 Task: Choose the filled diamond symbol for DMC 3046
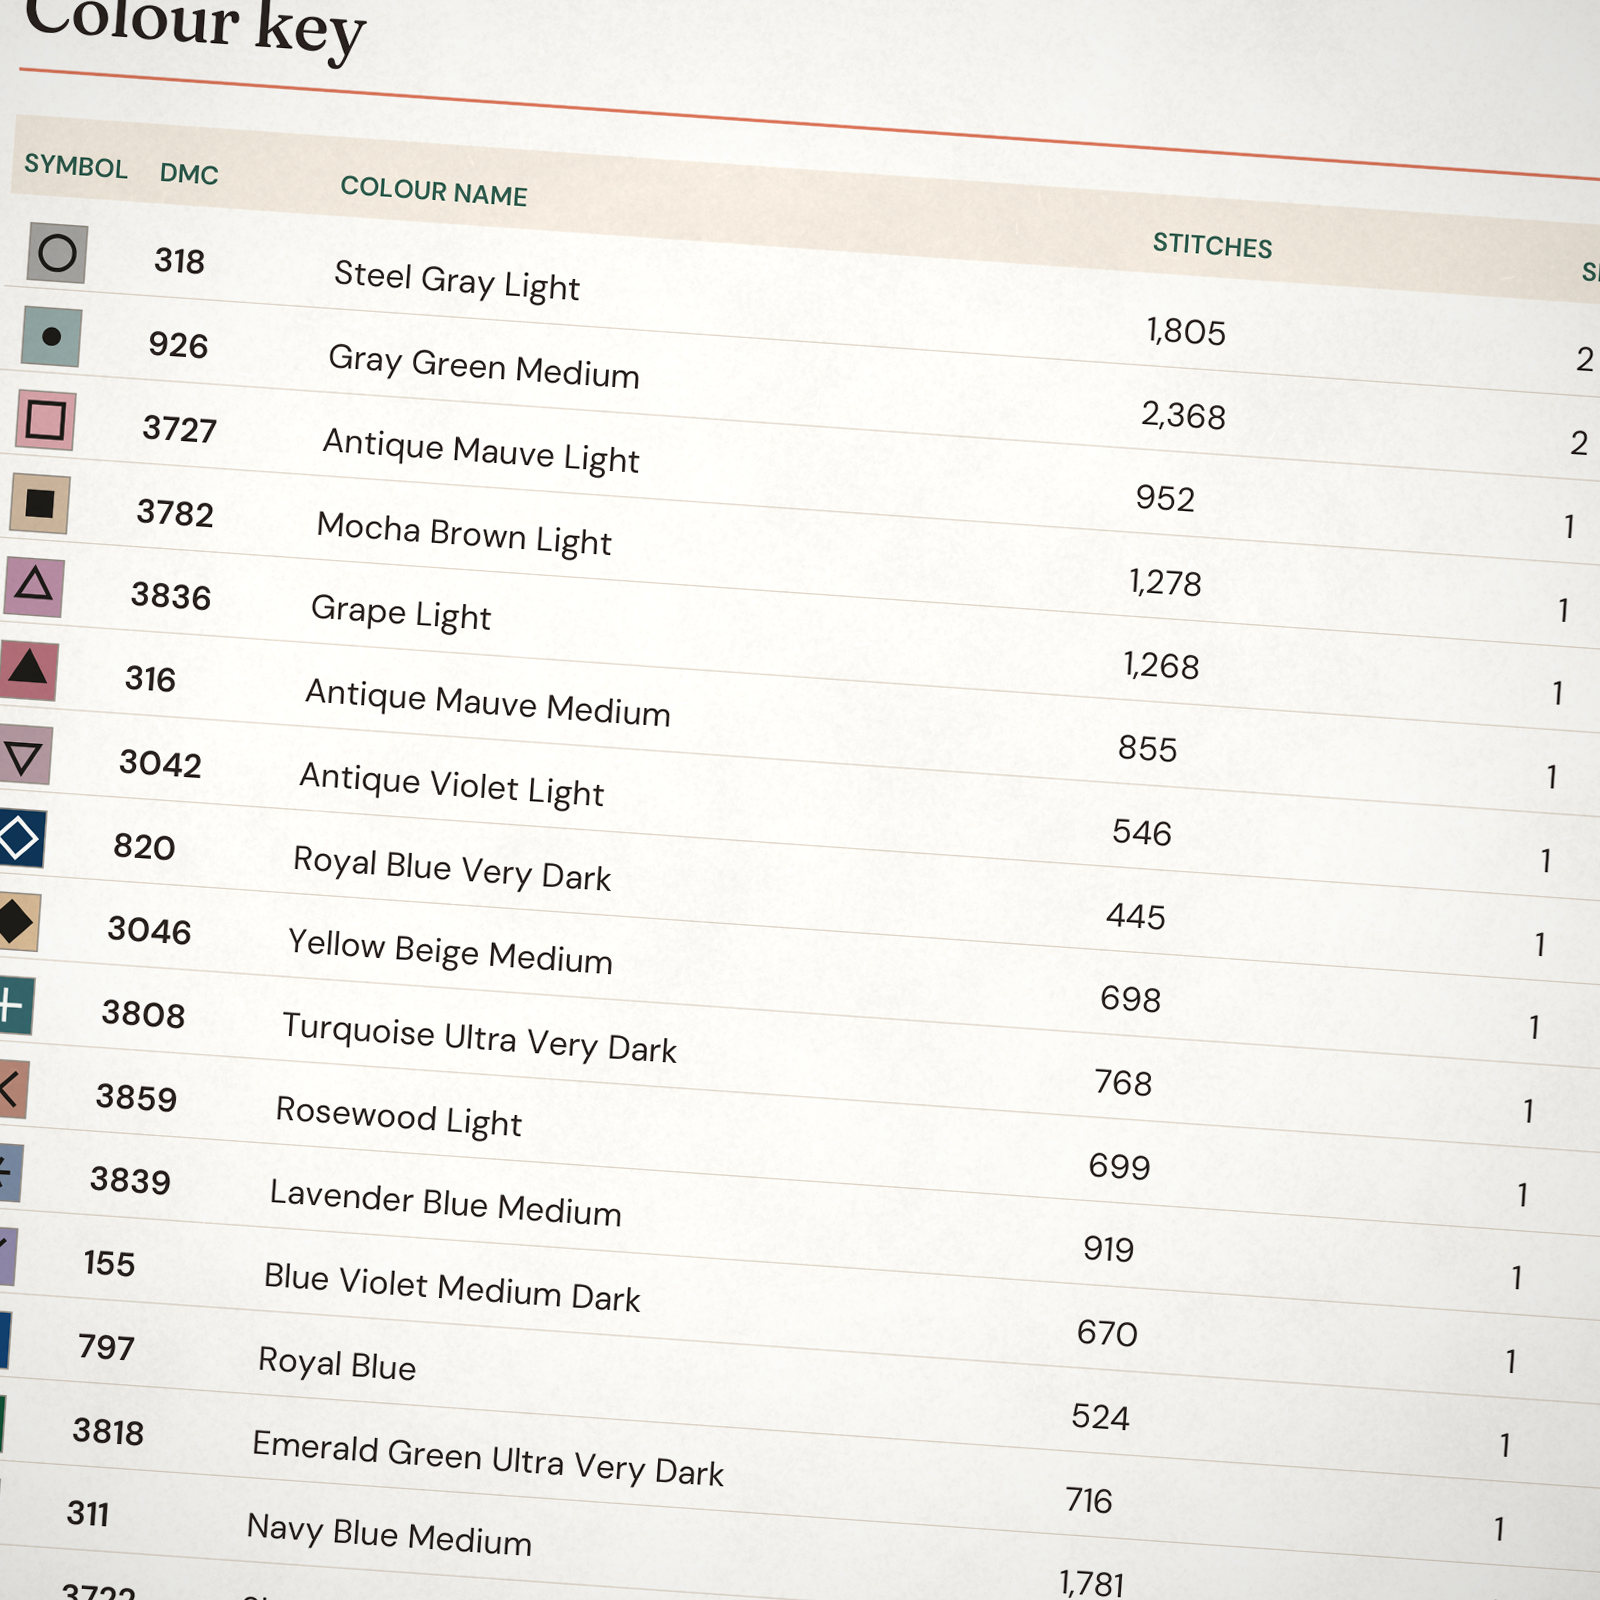[18, 922]
